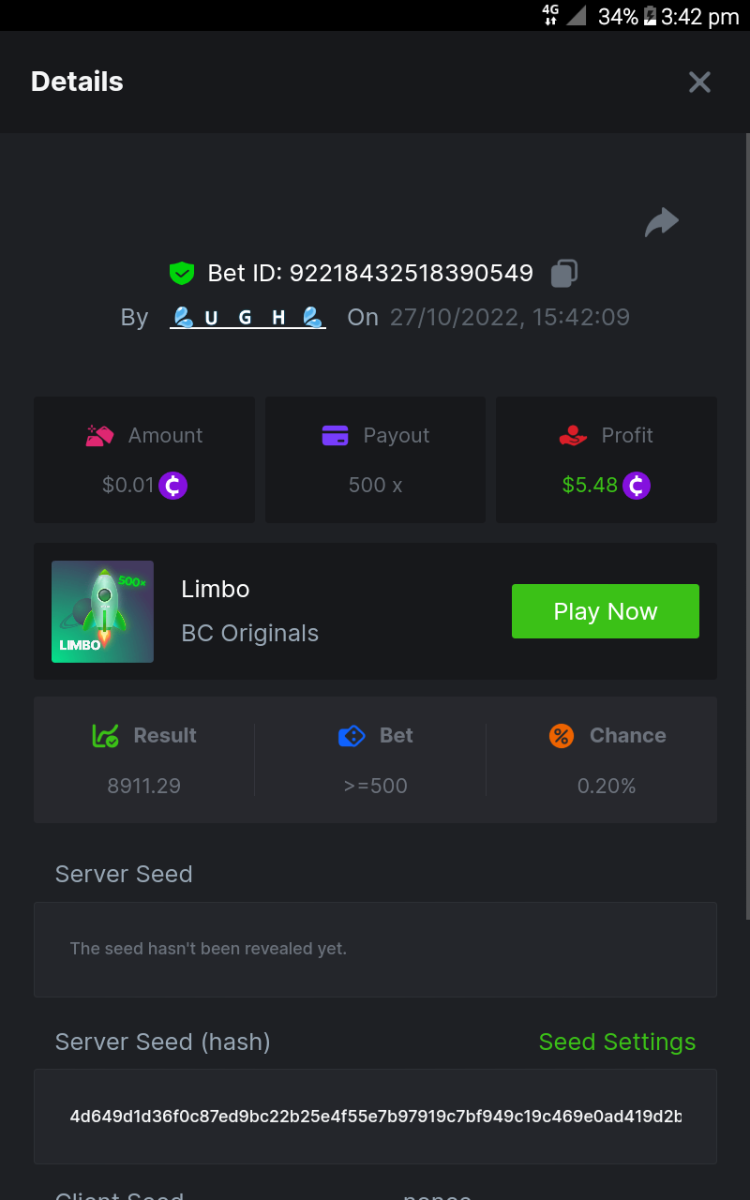Click the currency coin beside $0.01
The height and width of the screenshot is (1200, 750).
tap(173, 486)
